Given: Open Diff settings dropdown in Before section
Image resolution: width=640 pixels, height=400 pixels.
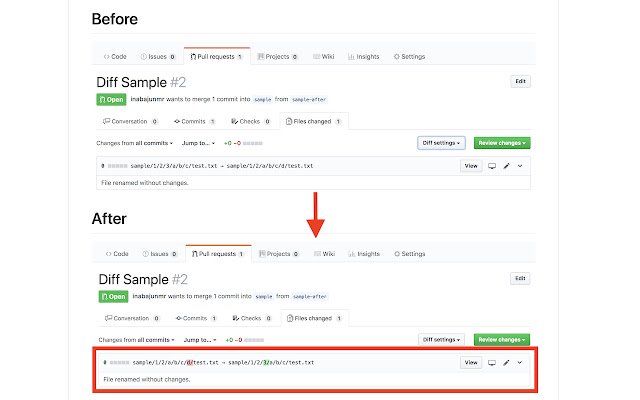Looking at the screenshot, I should (x=440, y=143).
